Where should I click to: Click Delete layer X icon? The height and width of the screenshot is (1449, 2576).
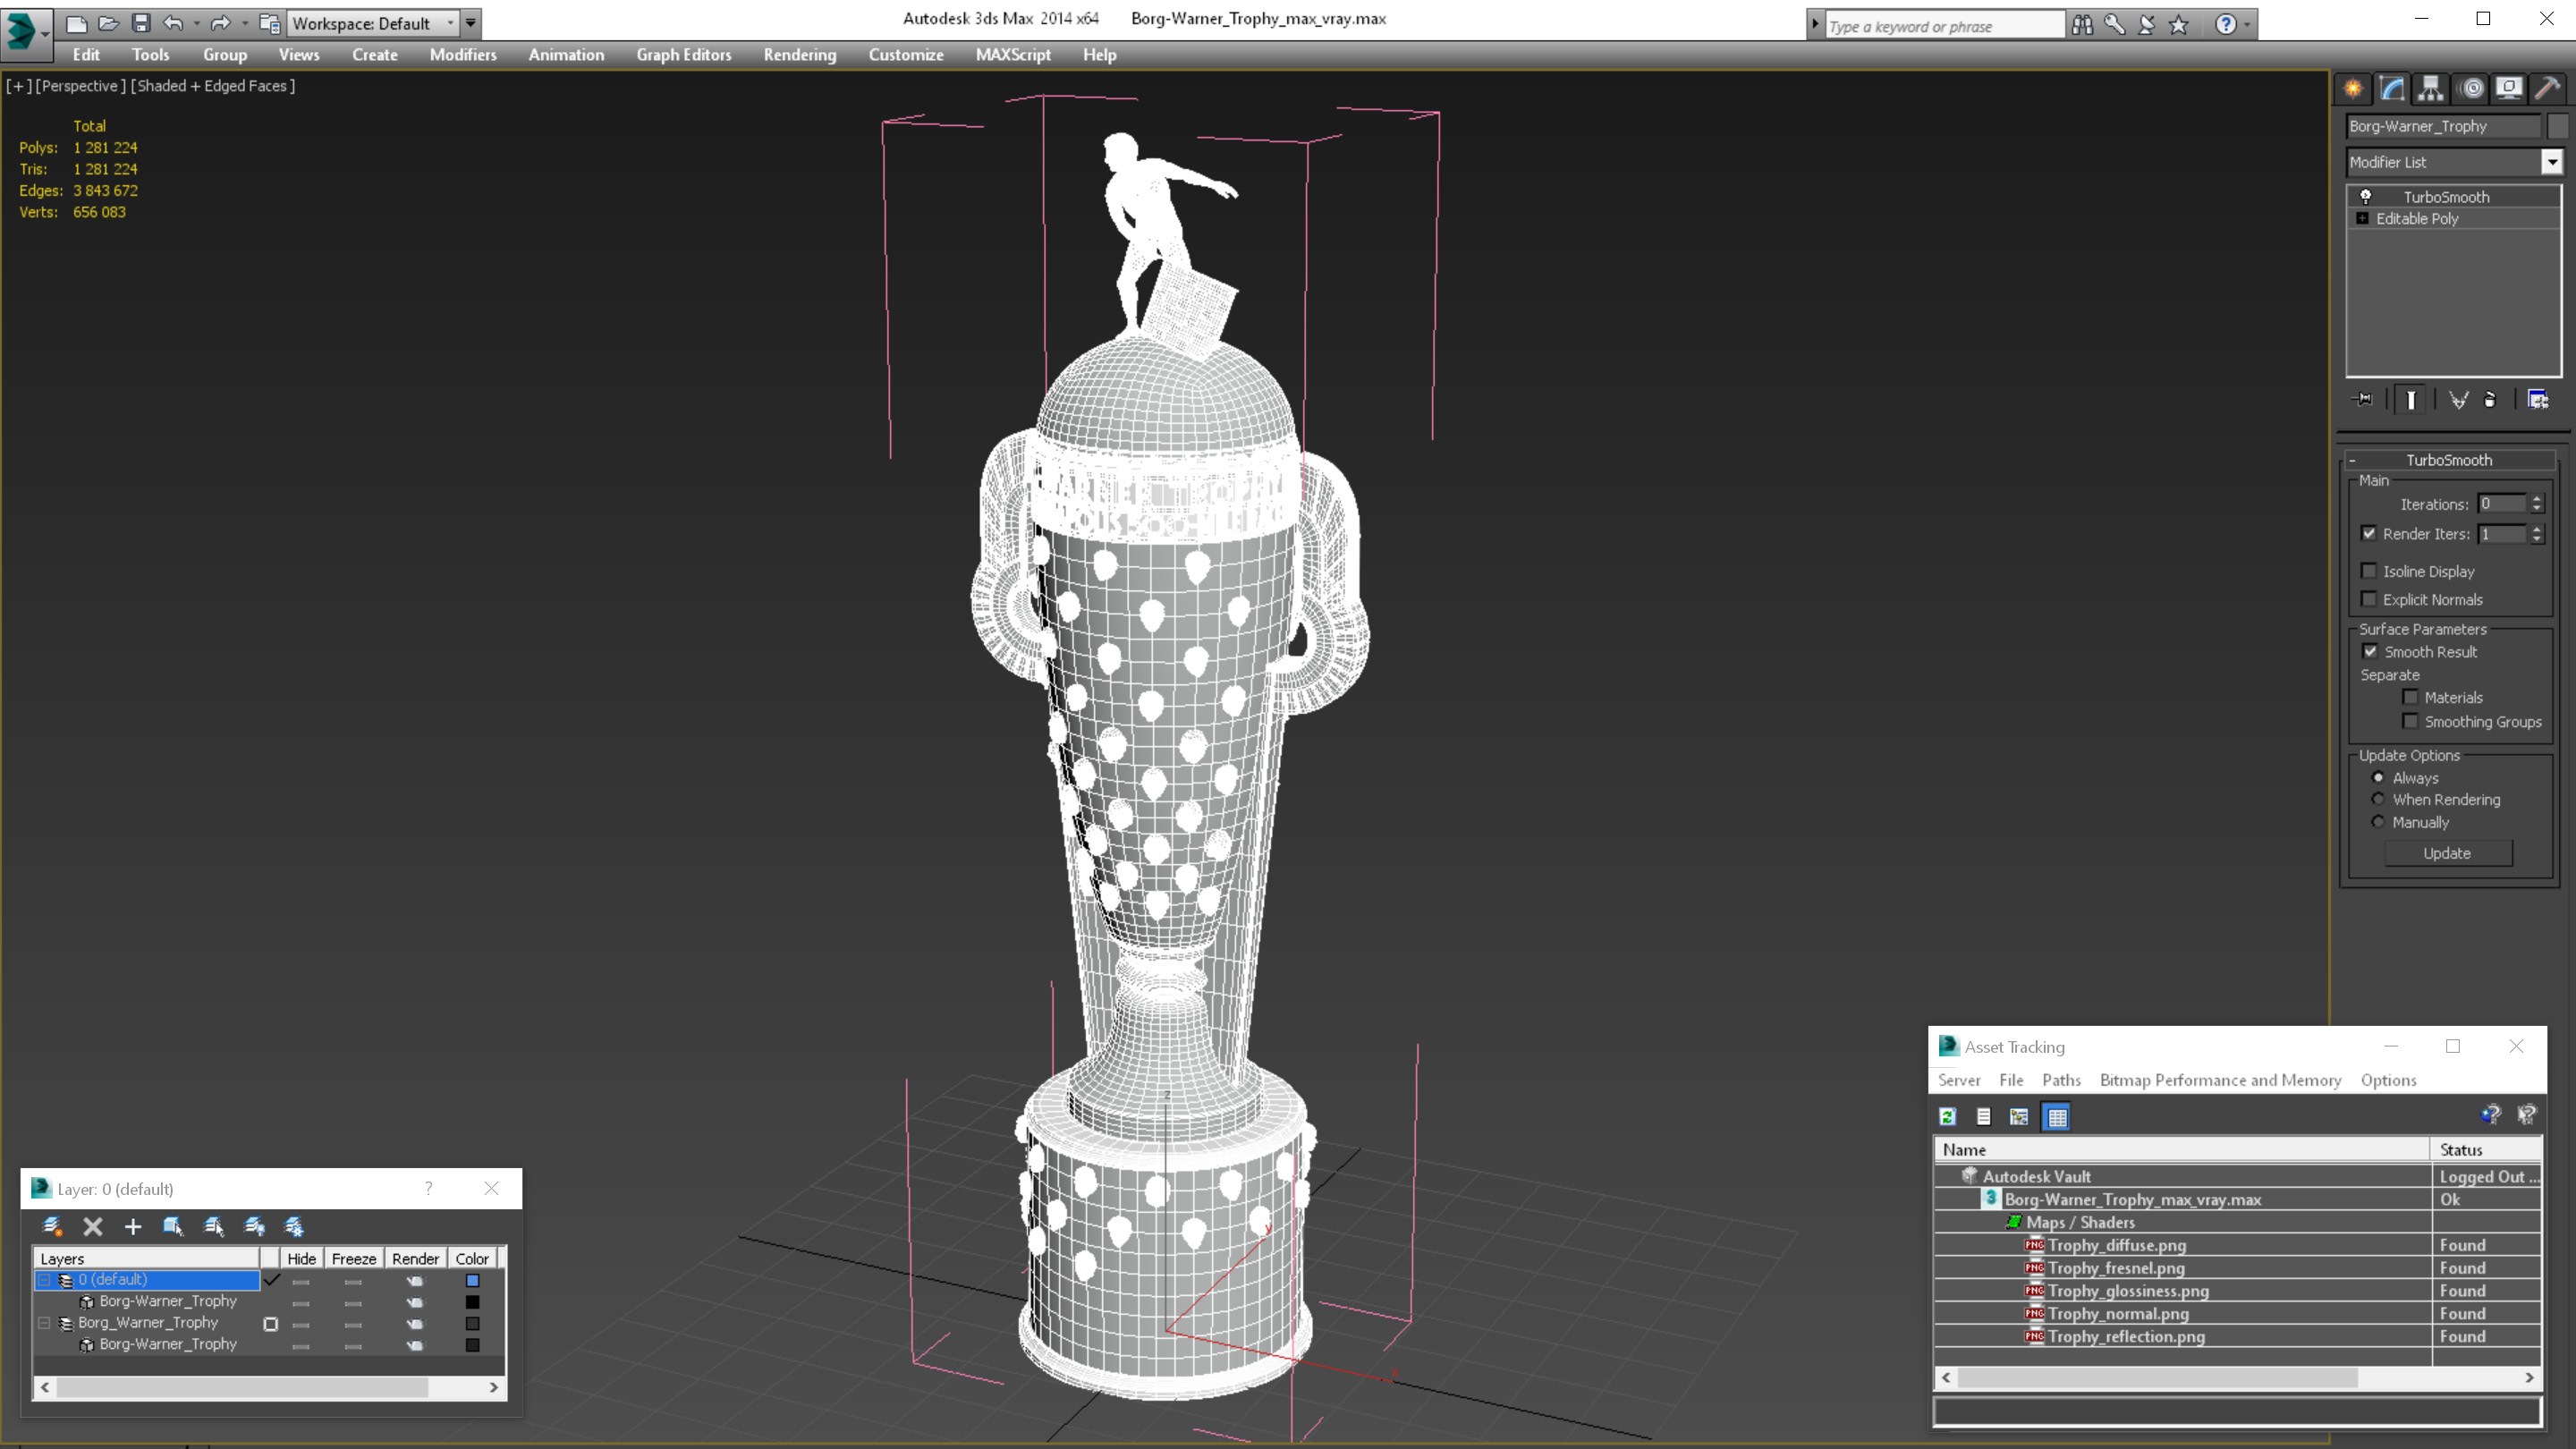pyautogui.click(x=93, y=1226)
